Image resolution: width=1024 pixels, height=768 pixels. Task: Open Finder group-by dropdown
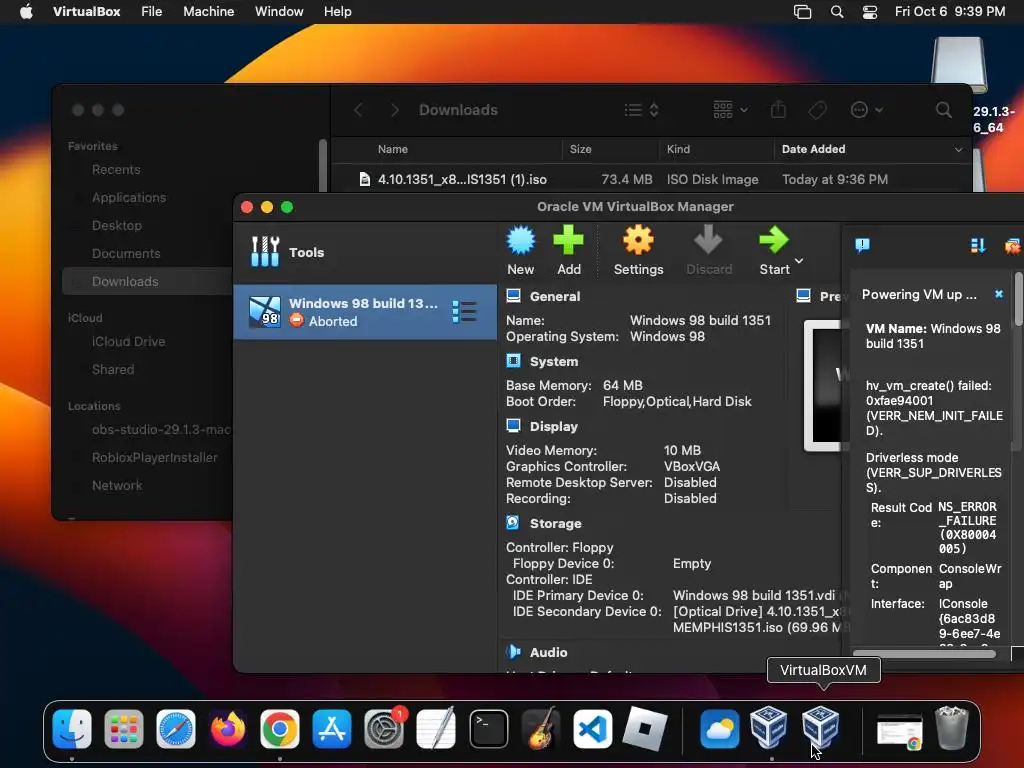tap(730, 110)
